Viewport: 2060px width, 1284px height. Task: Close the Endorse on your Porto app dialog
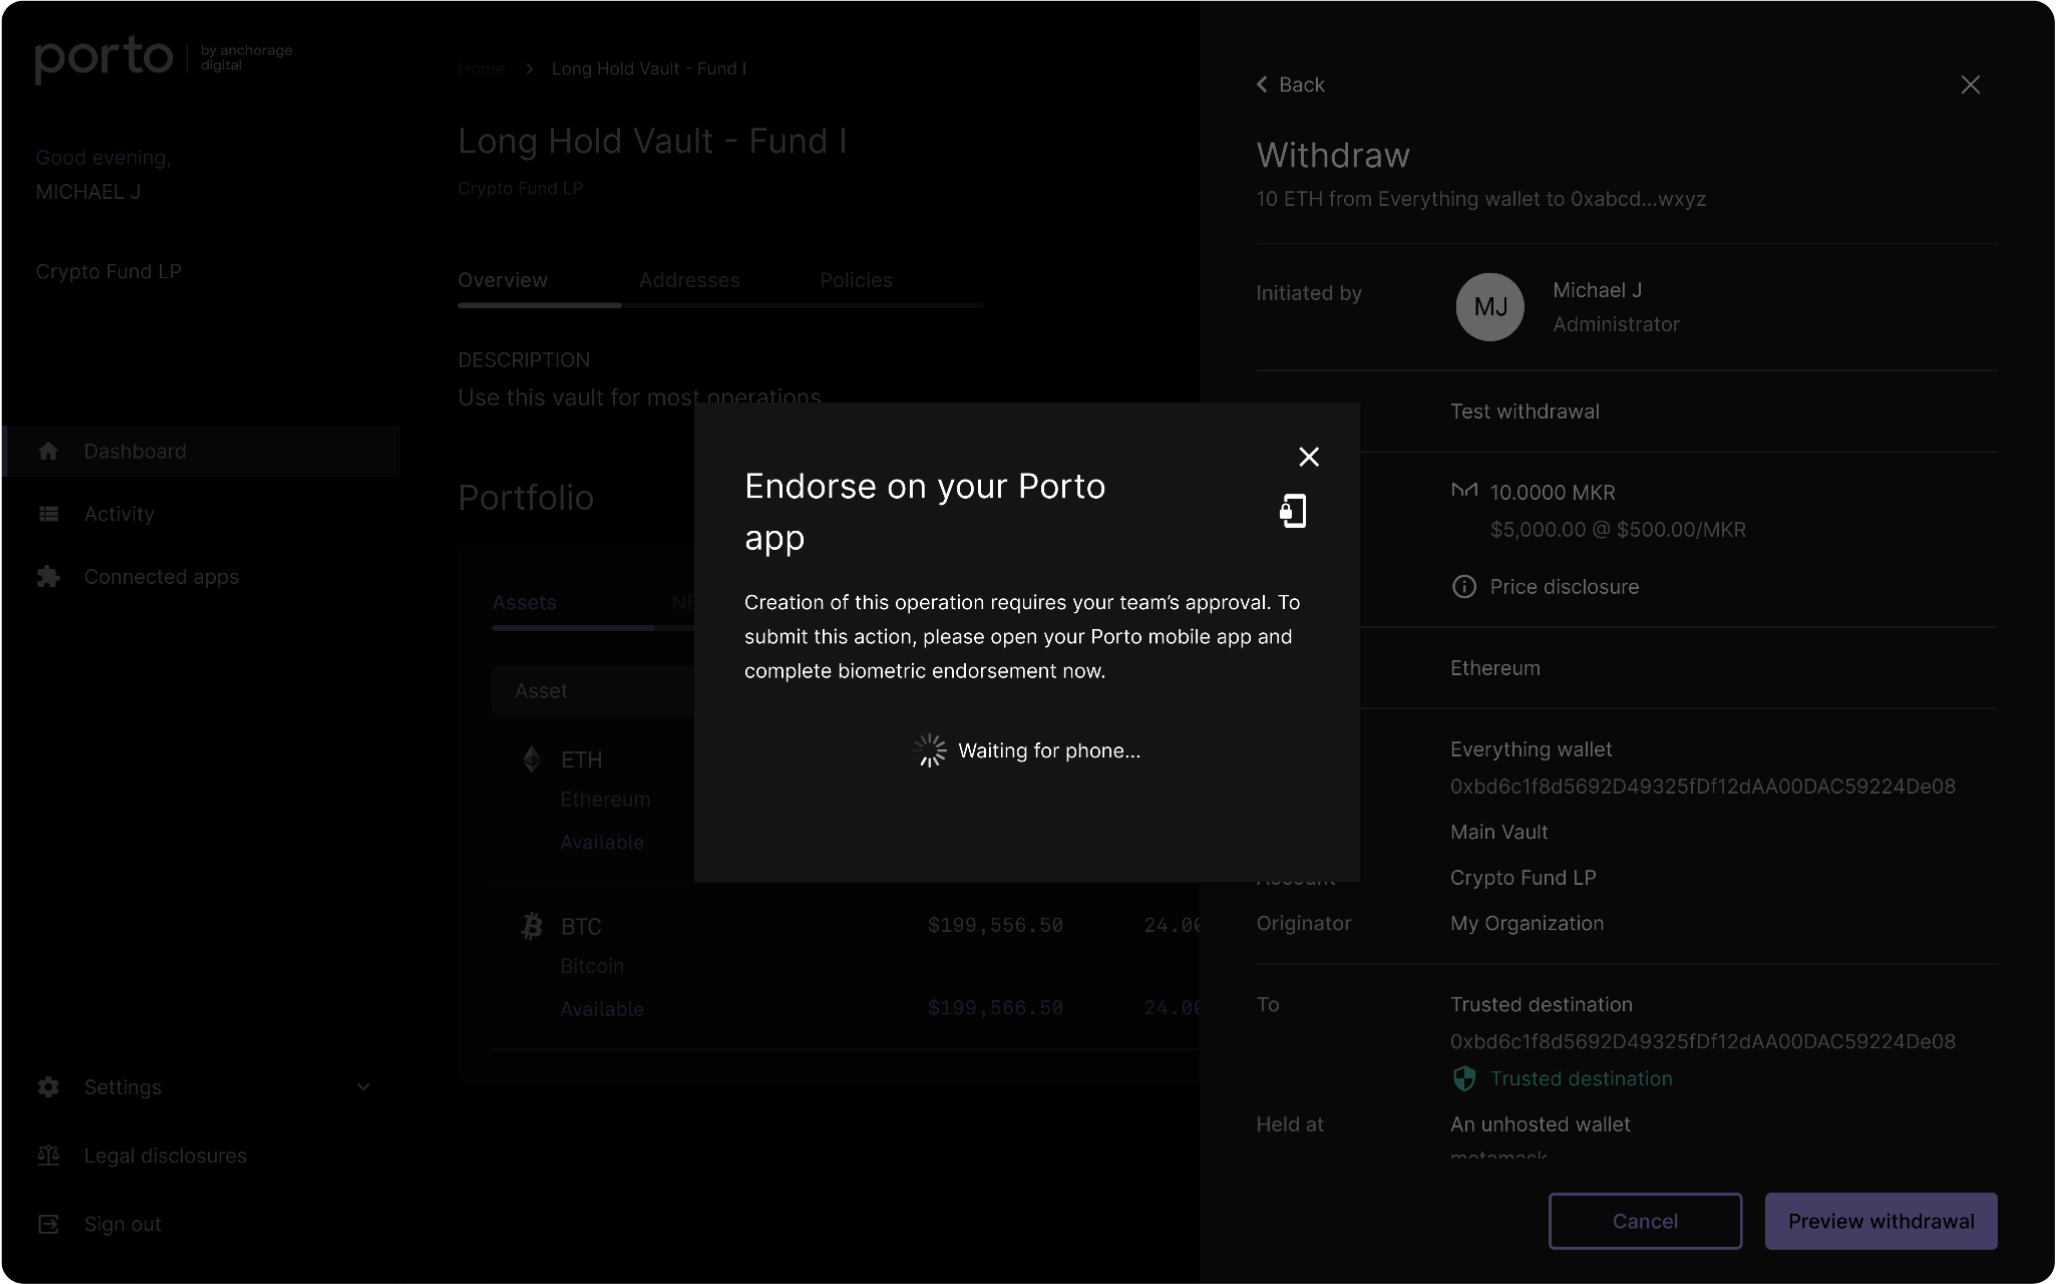pos(1308,457)
